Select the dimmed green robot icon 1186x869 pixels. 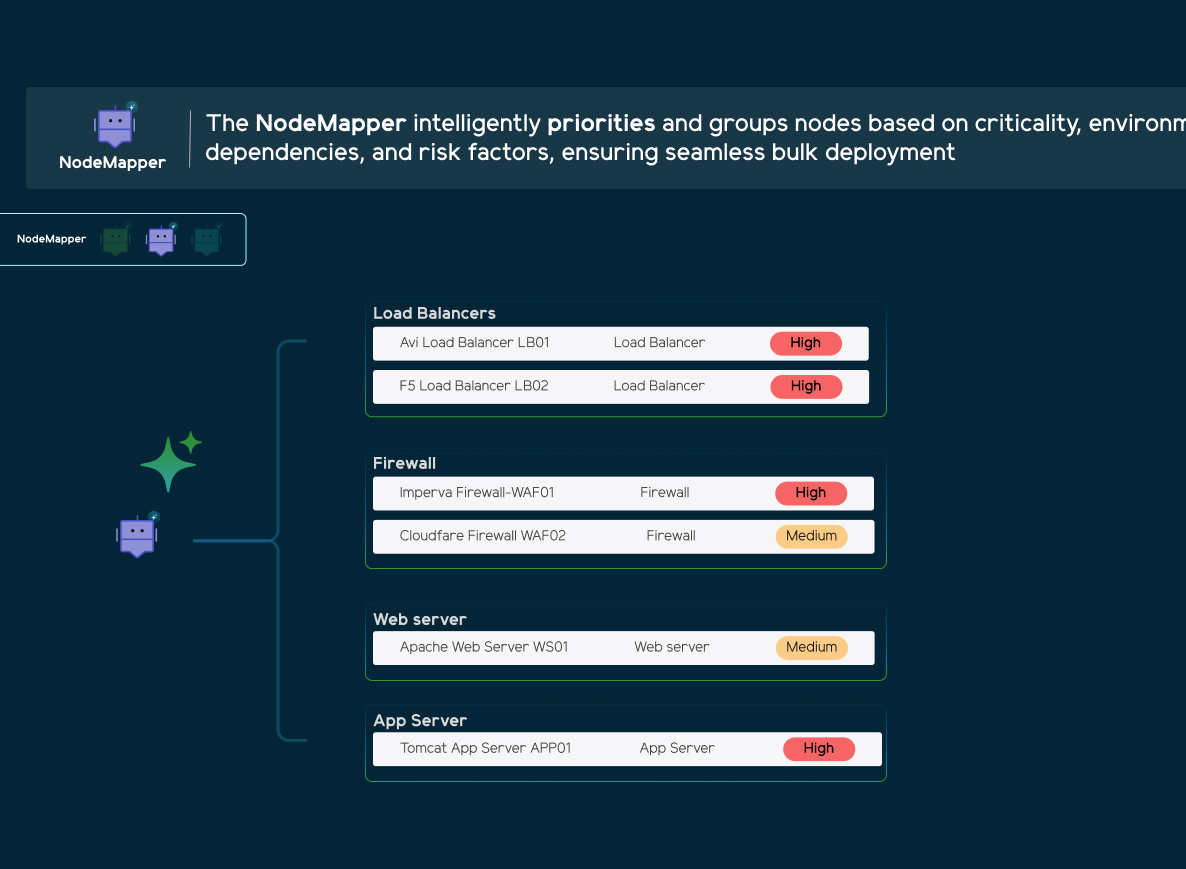(x=116, y=240)
